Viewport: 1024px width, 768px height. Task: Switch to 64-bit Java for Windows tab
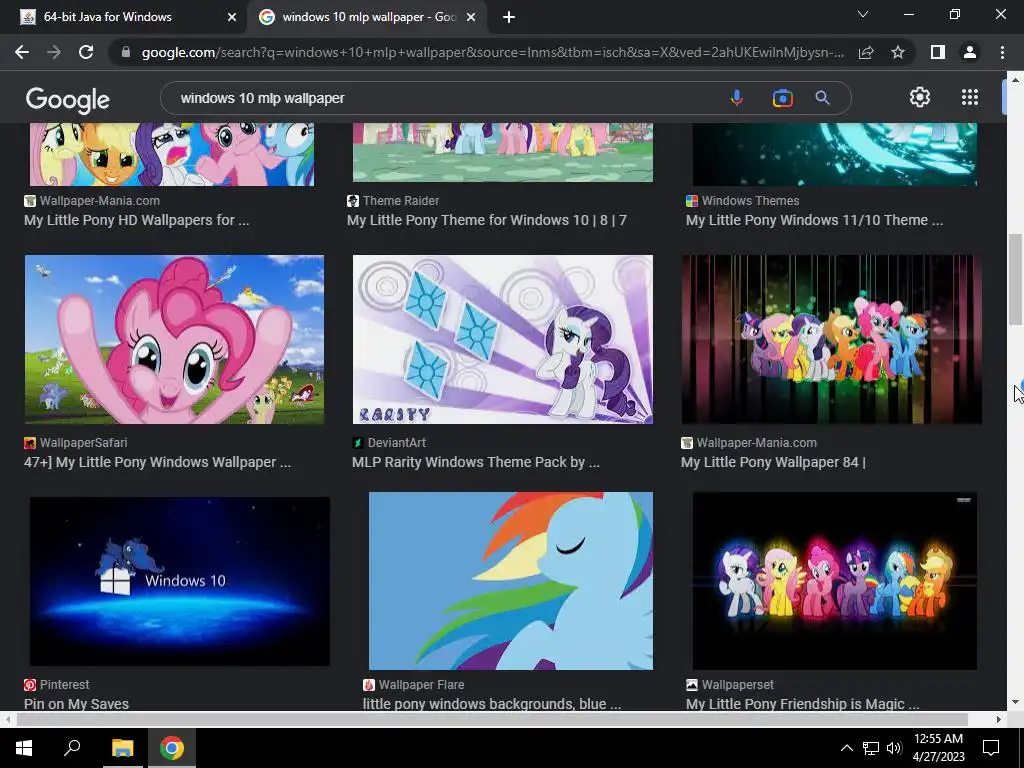124,17
